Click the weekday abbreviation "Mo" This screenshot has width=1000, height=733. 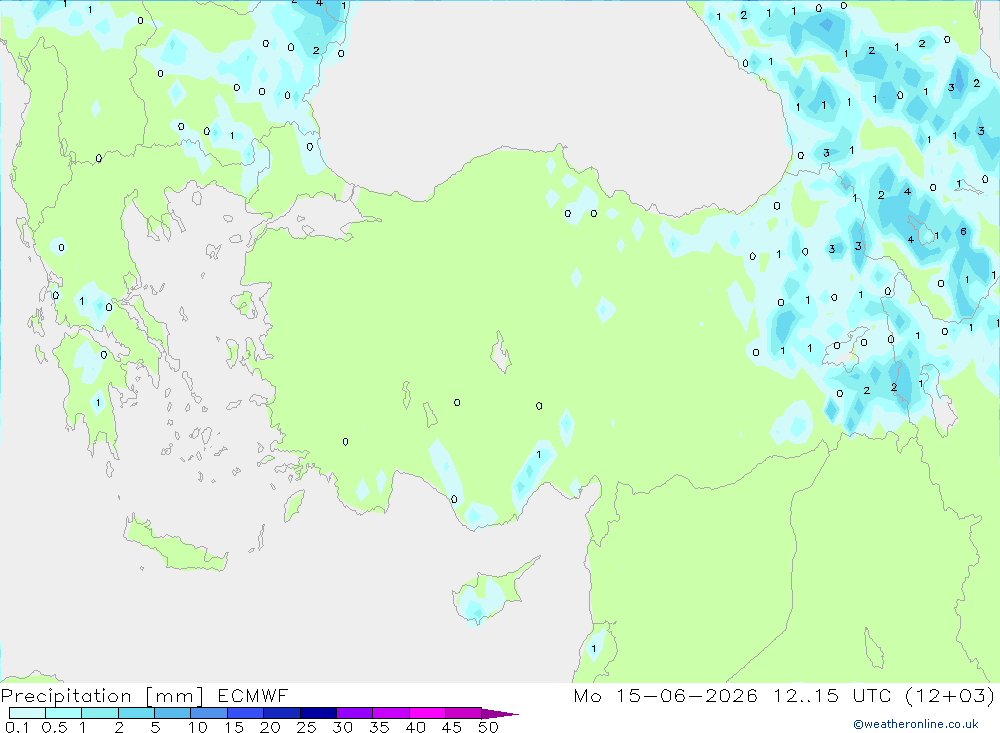587,695
